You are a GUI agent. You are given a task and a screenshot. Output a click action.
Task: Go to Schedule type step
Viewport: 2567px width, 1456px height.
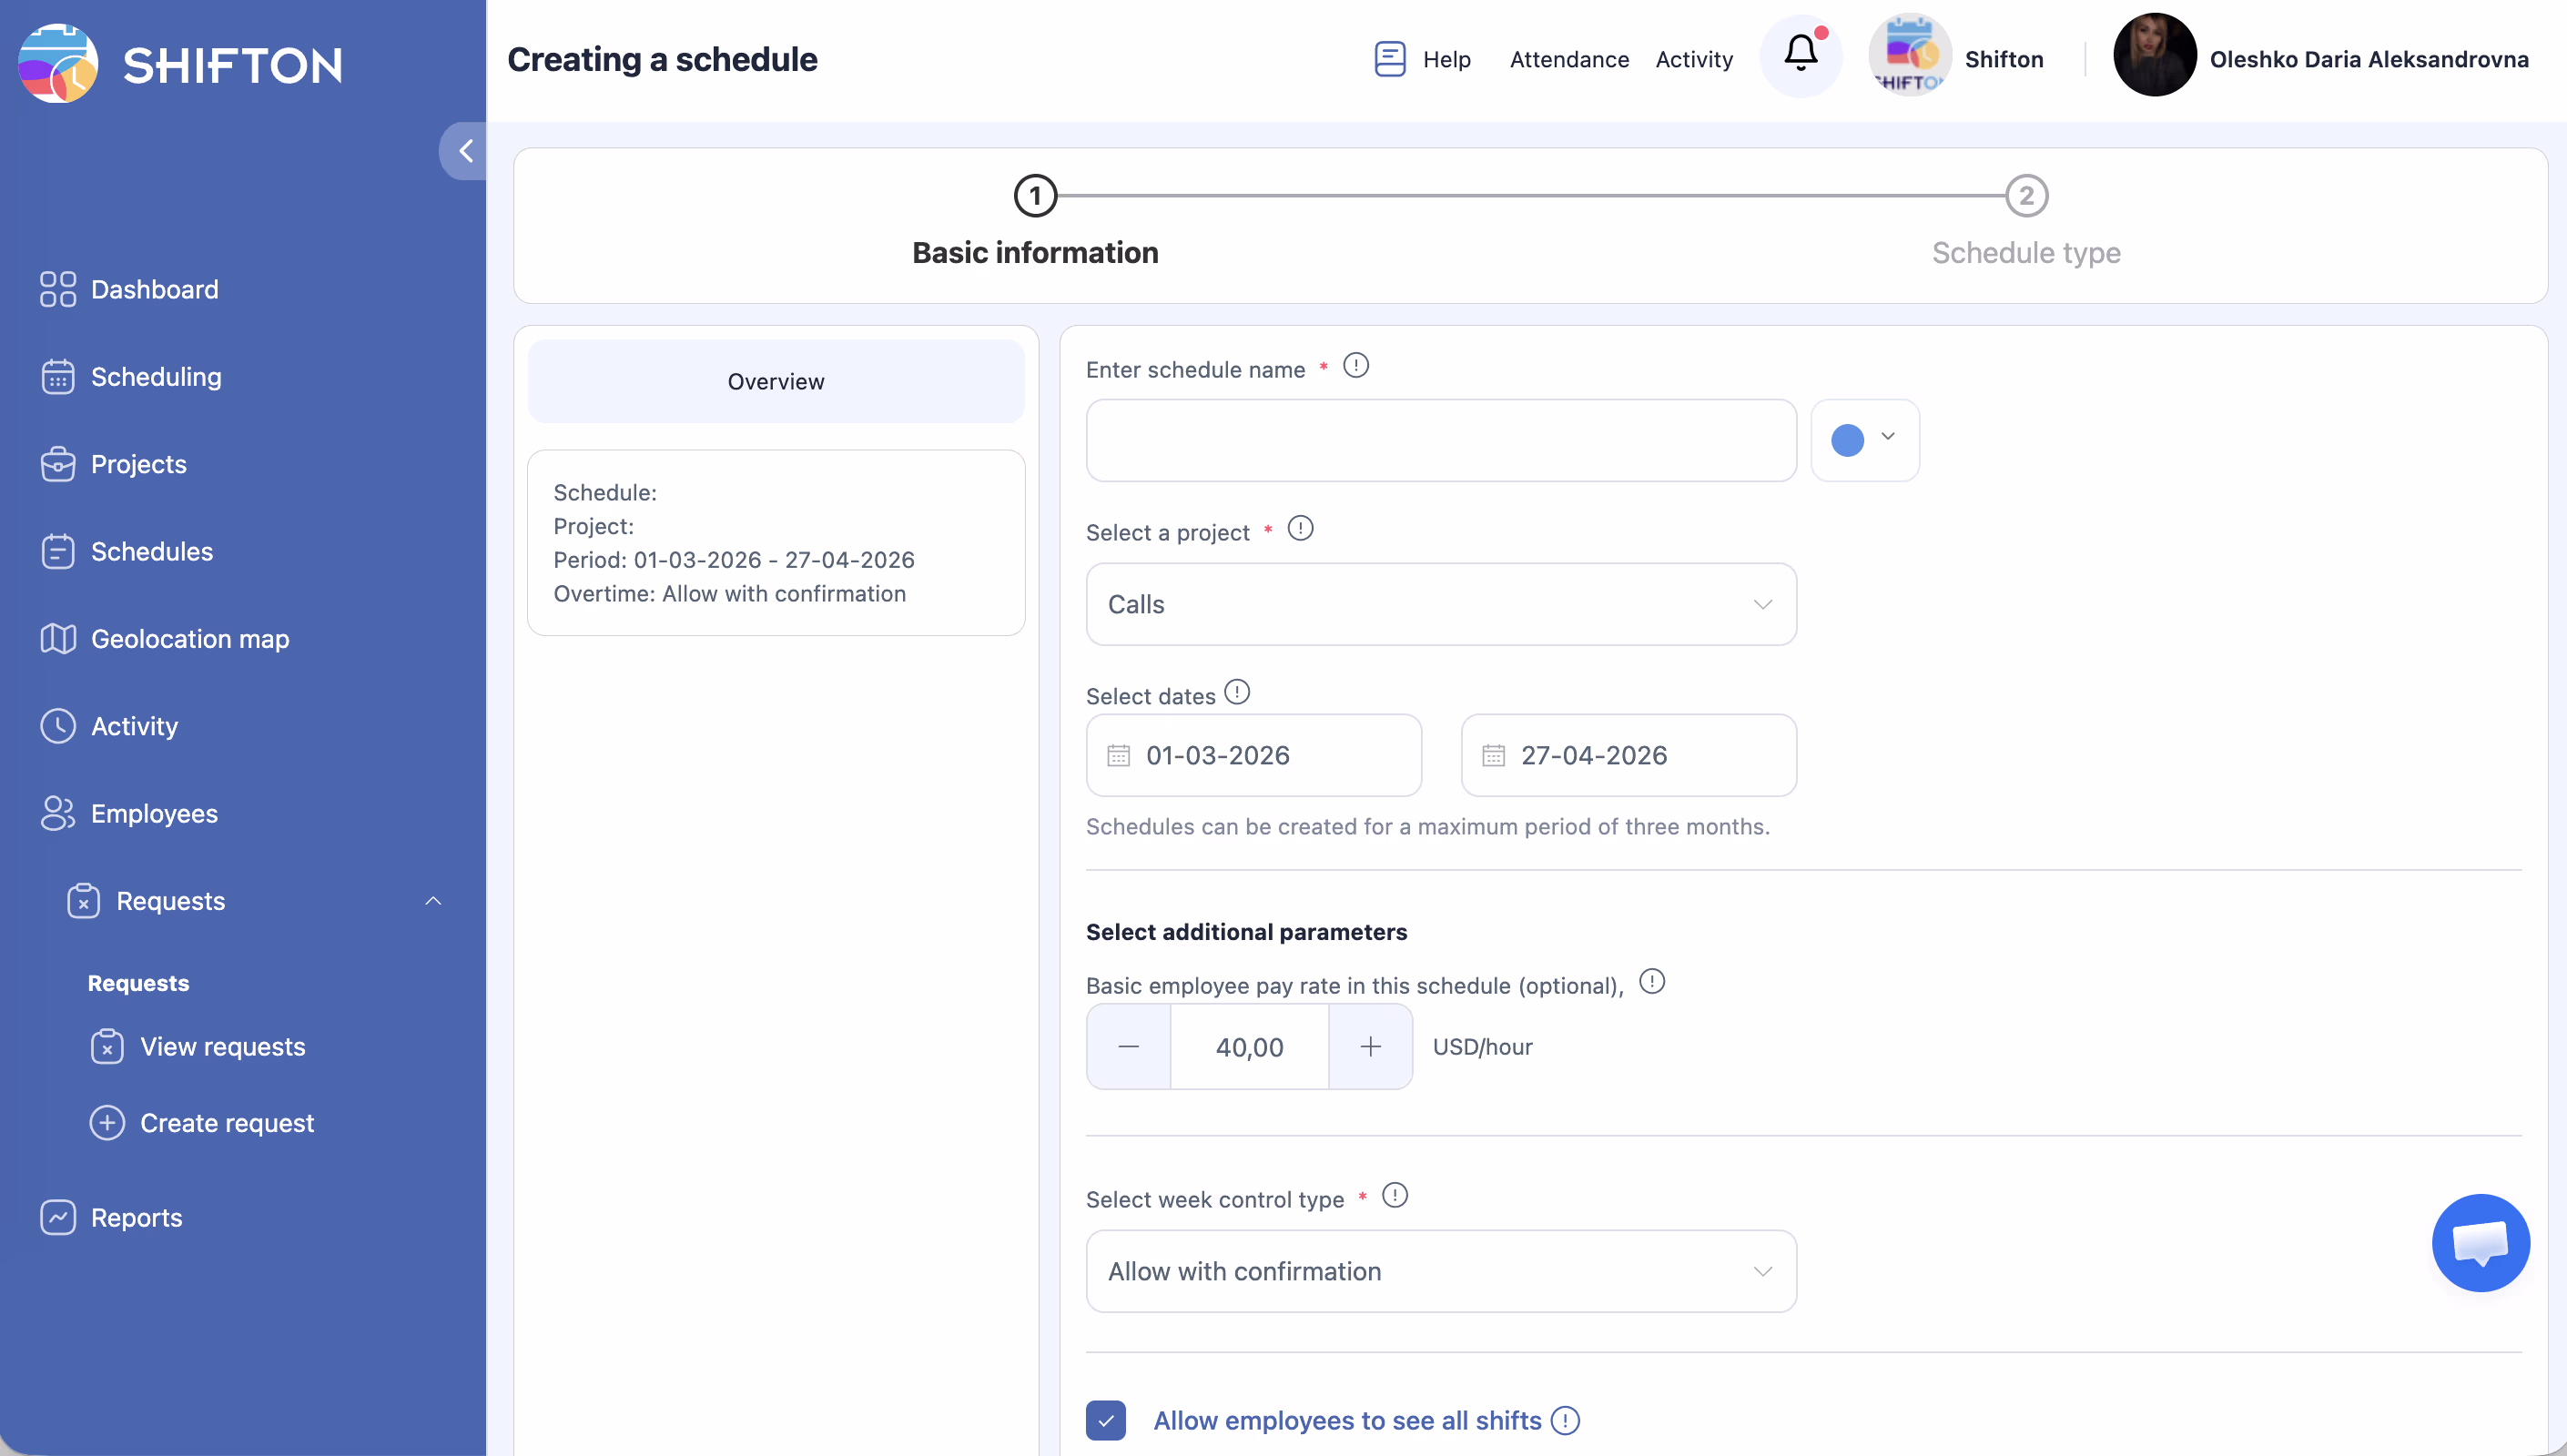(2026, 197)
